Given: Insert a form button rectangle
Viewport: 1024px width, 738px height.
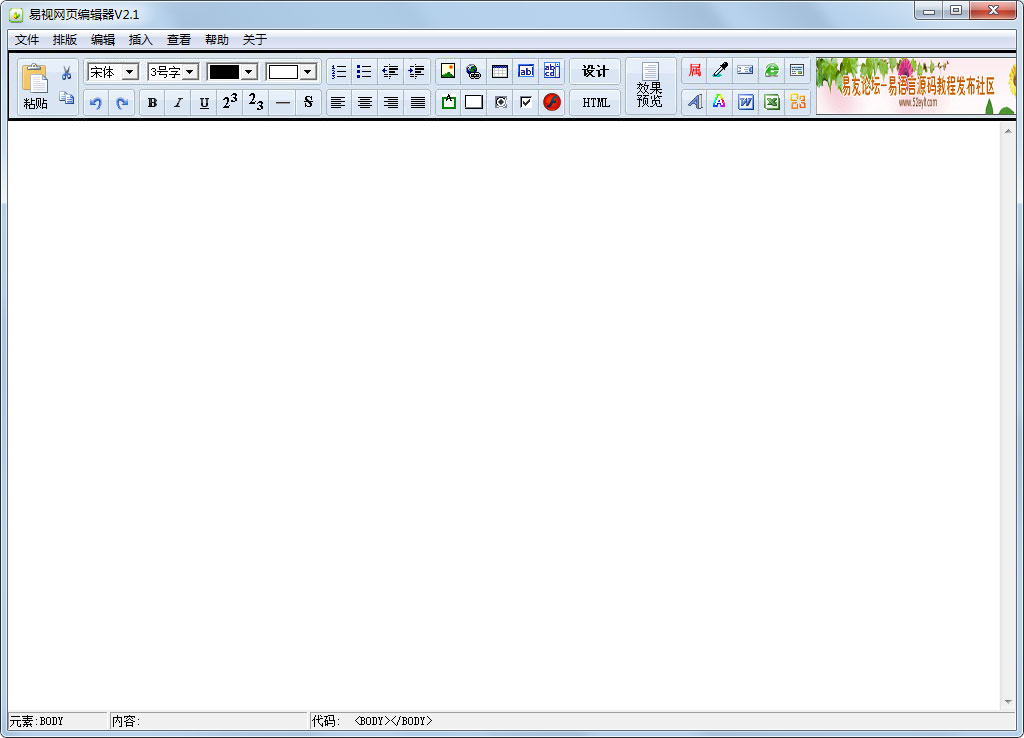Looking at the screenshot, I should coord(474,102).
